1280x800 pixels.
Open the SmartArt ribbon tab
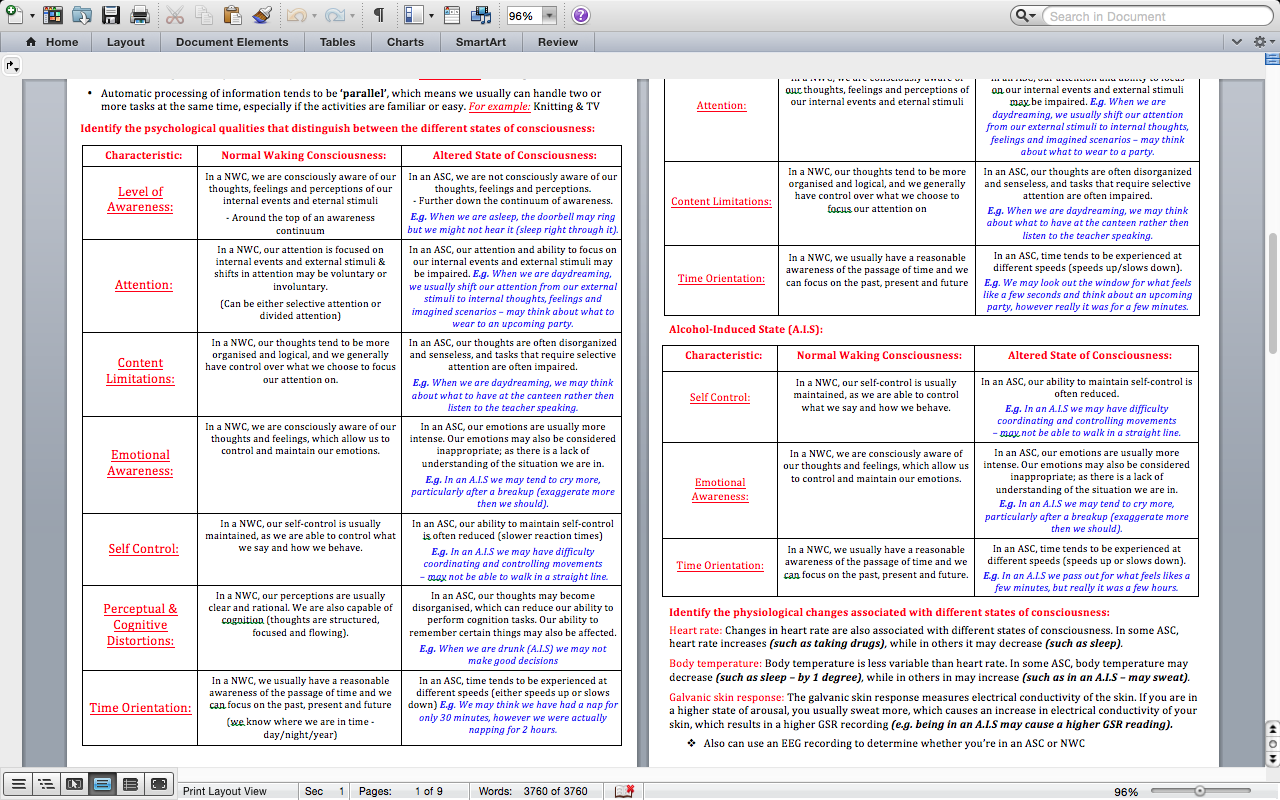pyautogui.click(x=481, y=42)
